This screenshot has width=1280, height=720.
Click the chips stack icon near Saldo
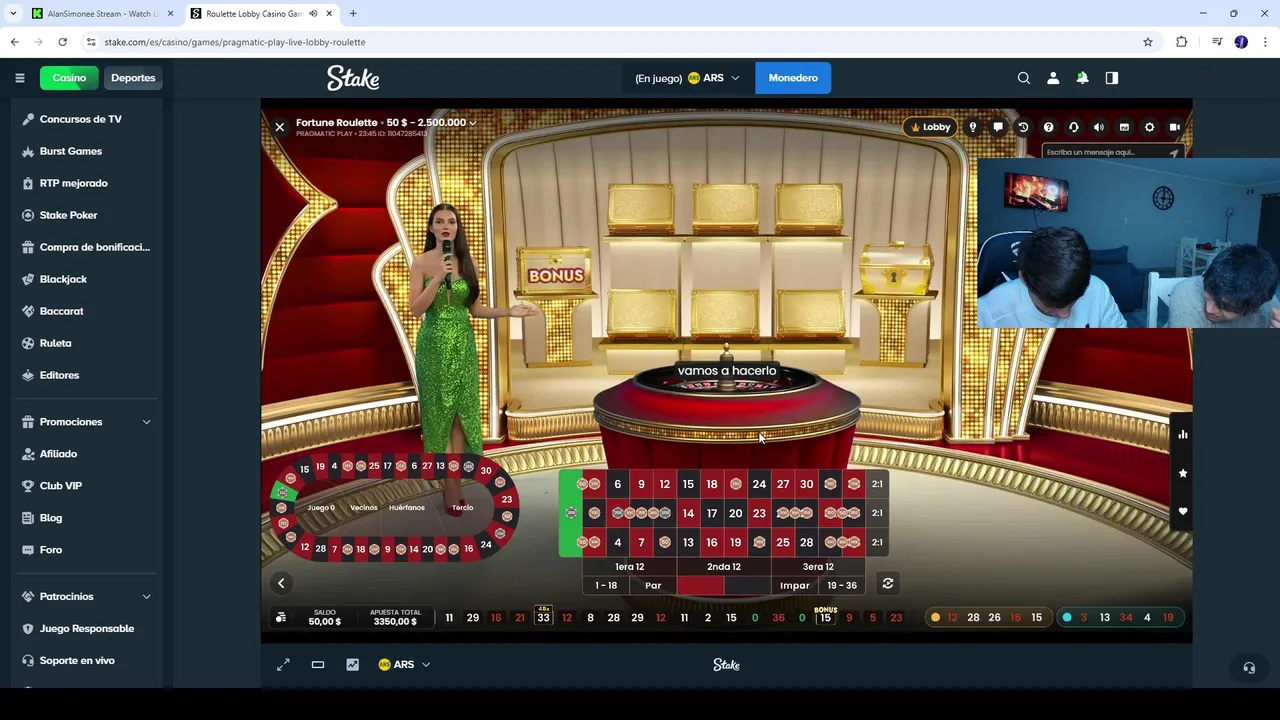click(281, 617)
